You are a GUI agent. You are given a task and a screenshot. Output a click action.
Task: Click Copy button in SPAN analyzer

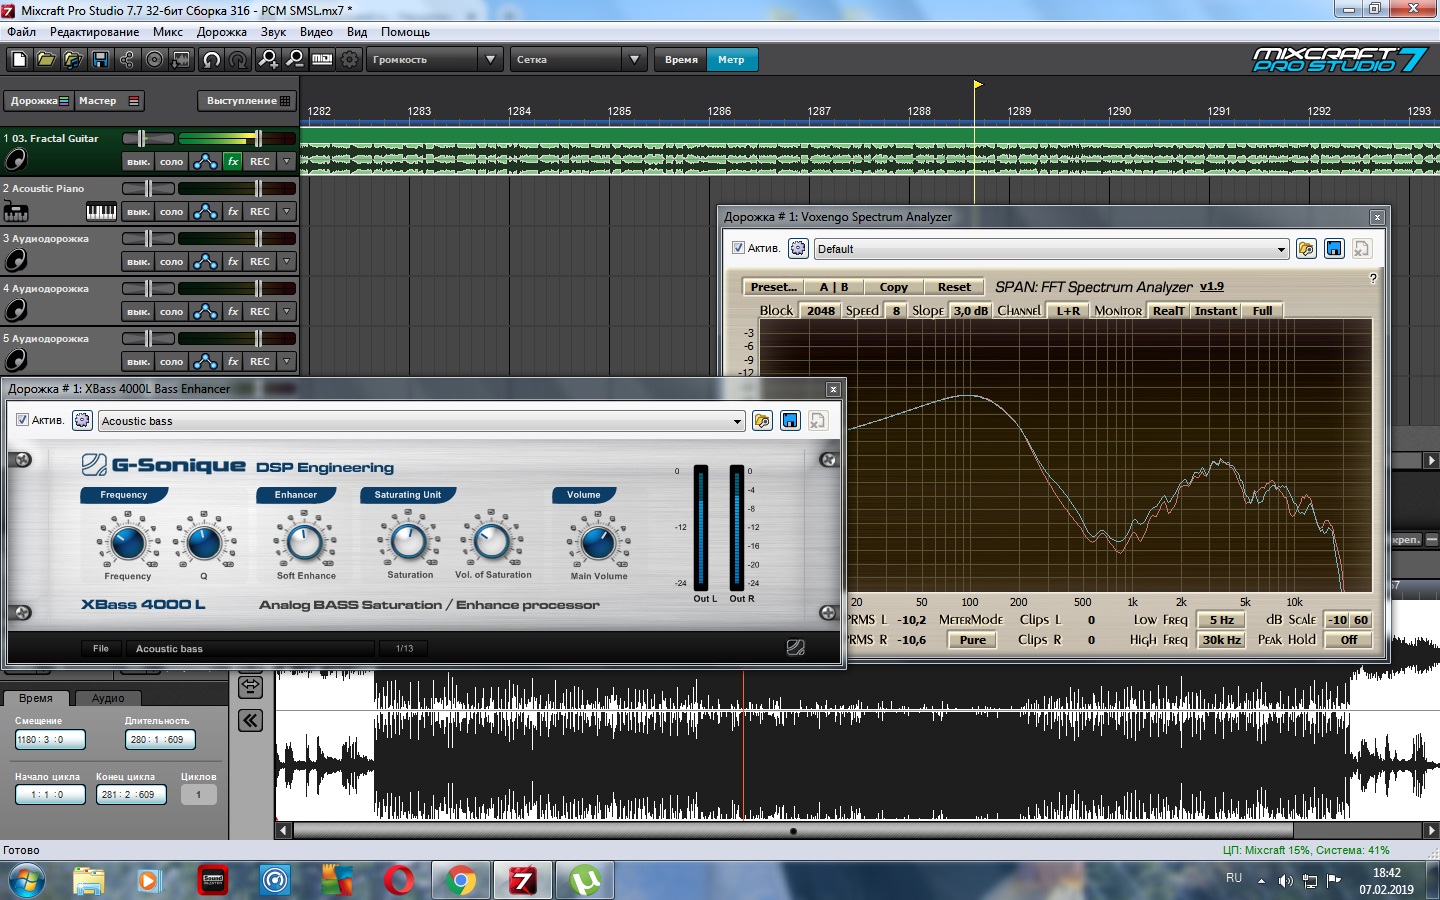pyautogui.click(x=894, y=287)
